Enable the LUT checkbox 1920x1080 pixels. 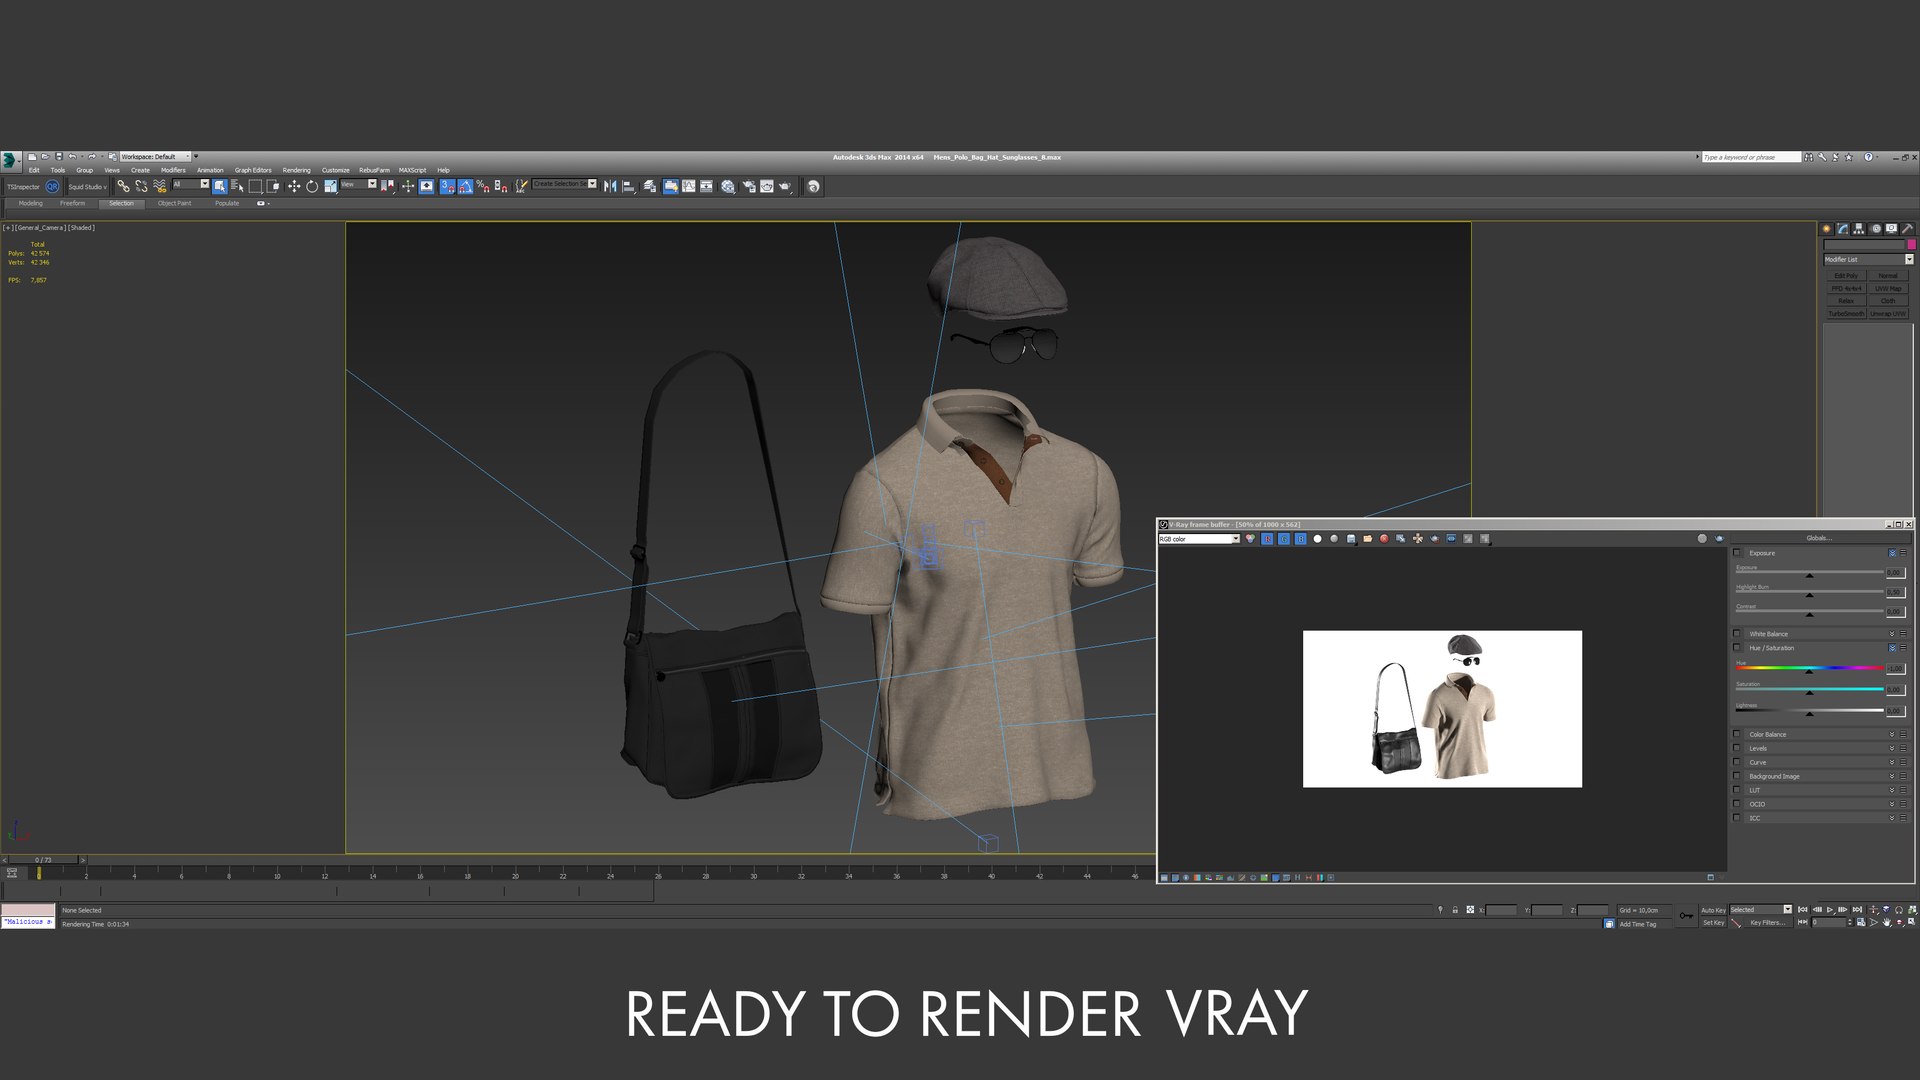pyautogui.click(x=1737, y=791)
